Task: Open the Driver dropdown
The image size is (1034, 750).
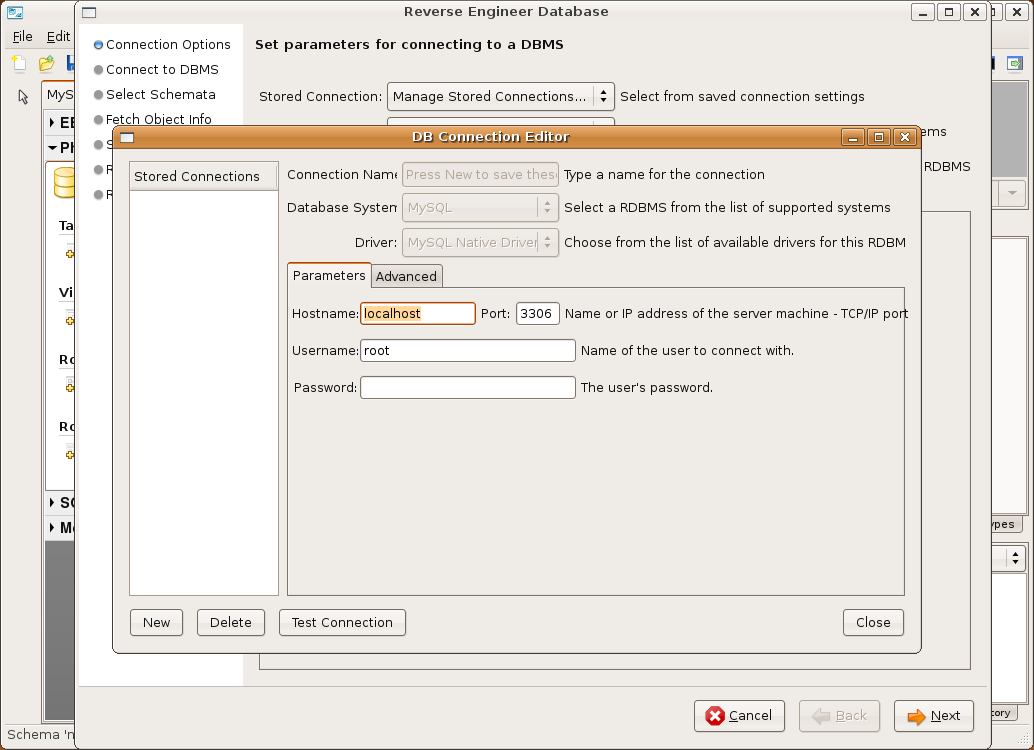Action: [480, 243]
